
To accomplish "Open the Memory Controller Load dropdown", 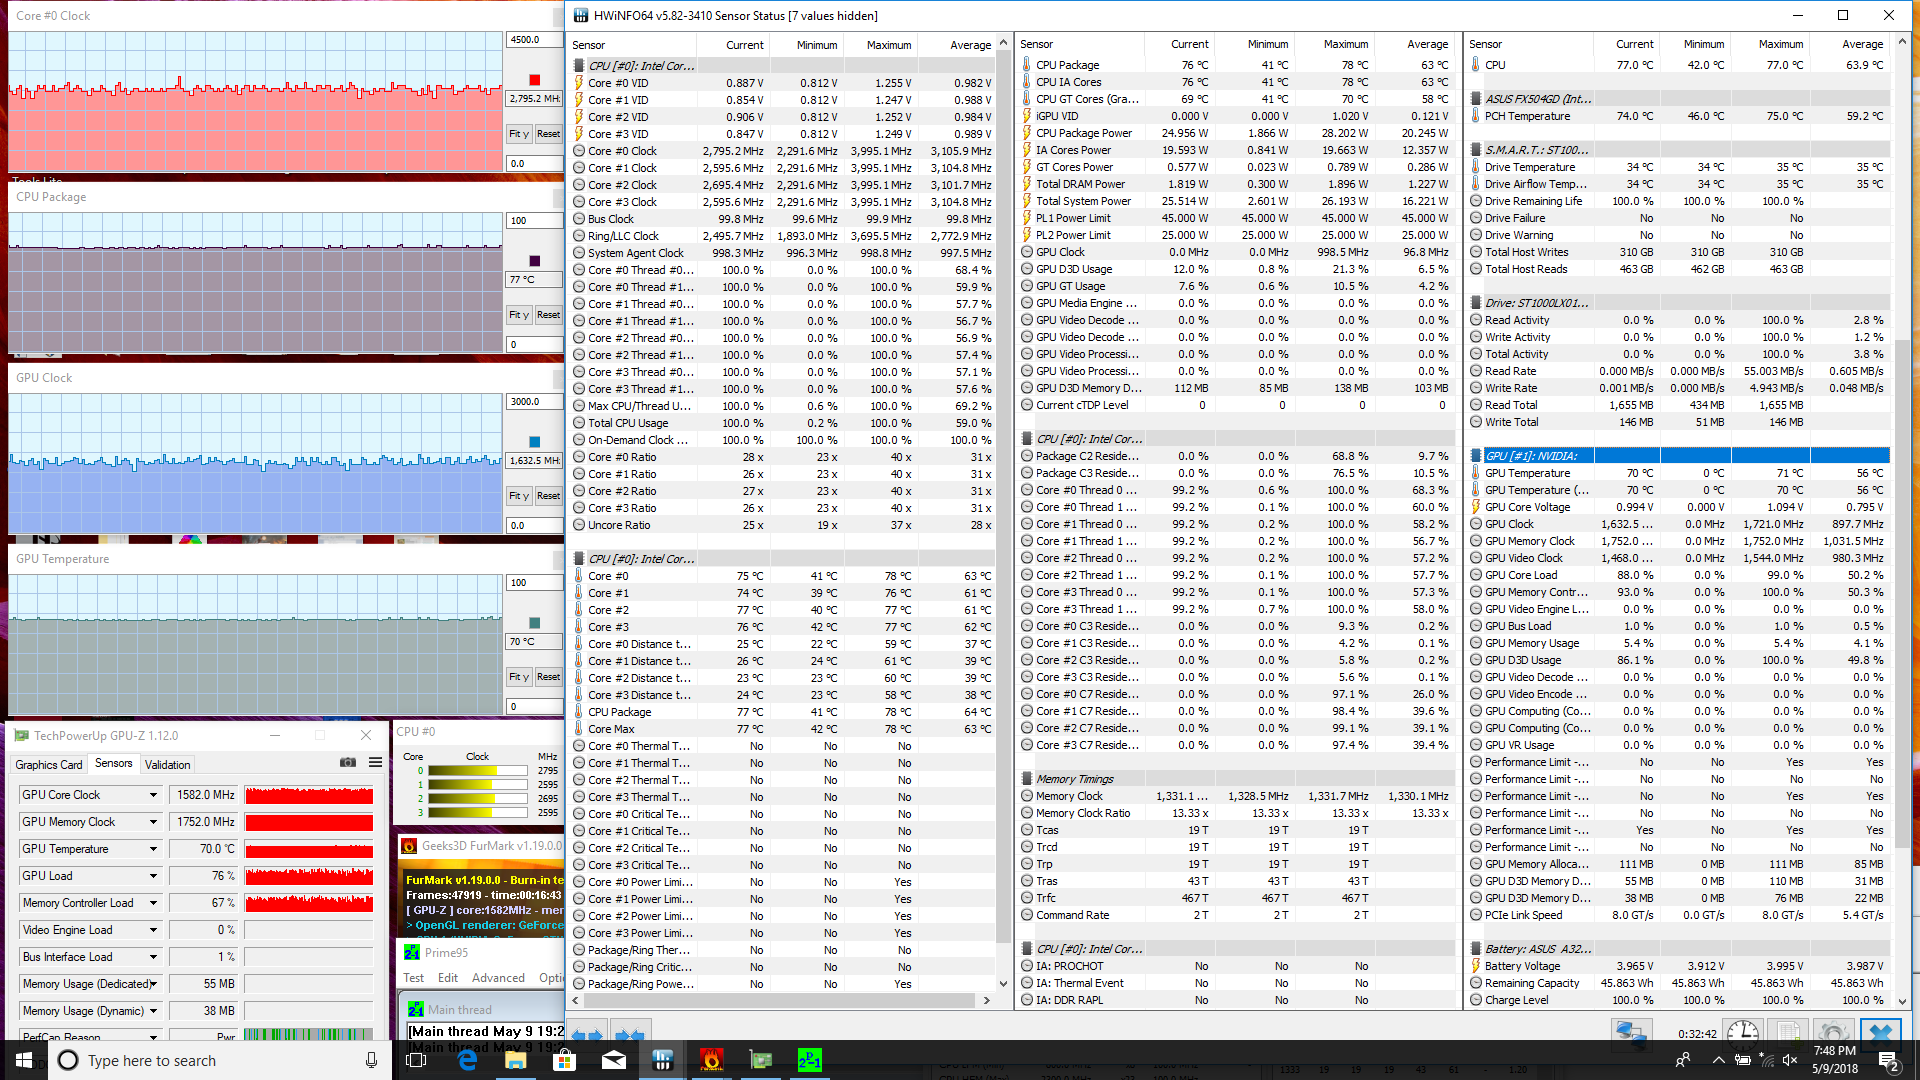I will click(x=153, y=903).
